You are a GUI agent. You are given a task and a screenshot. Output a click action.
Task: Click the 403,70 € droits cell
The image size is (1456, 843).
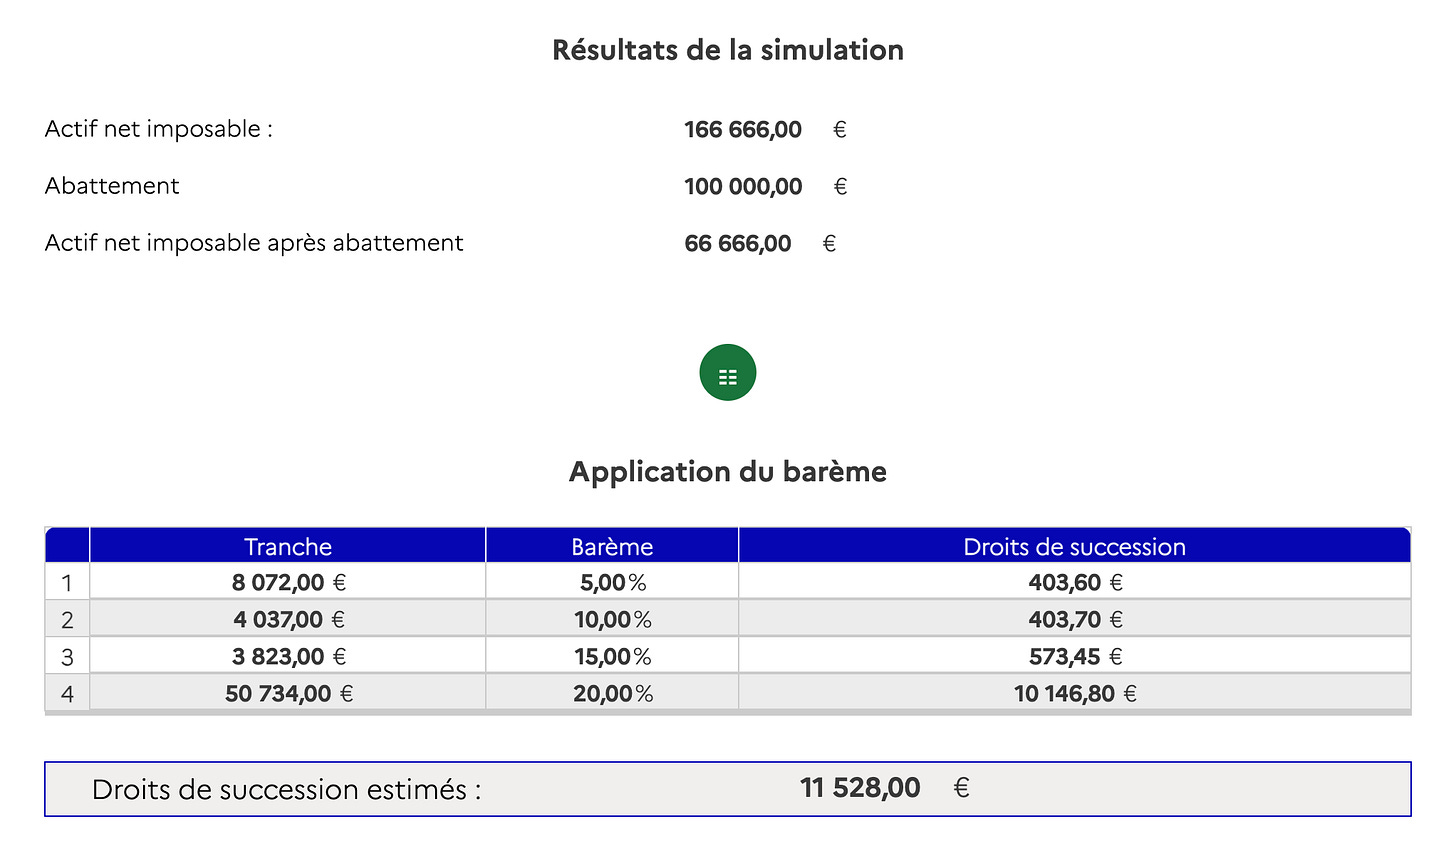(1075, 619)
